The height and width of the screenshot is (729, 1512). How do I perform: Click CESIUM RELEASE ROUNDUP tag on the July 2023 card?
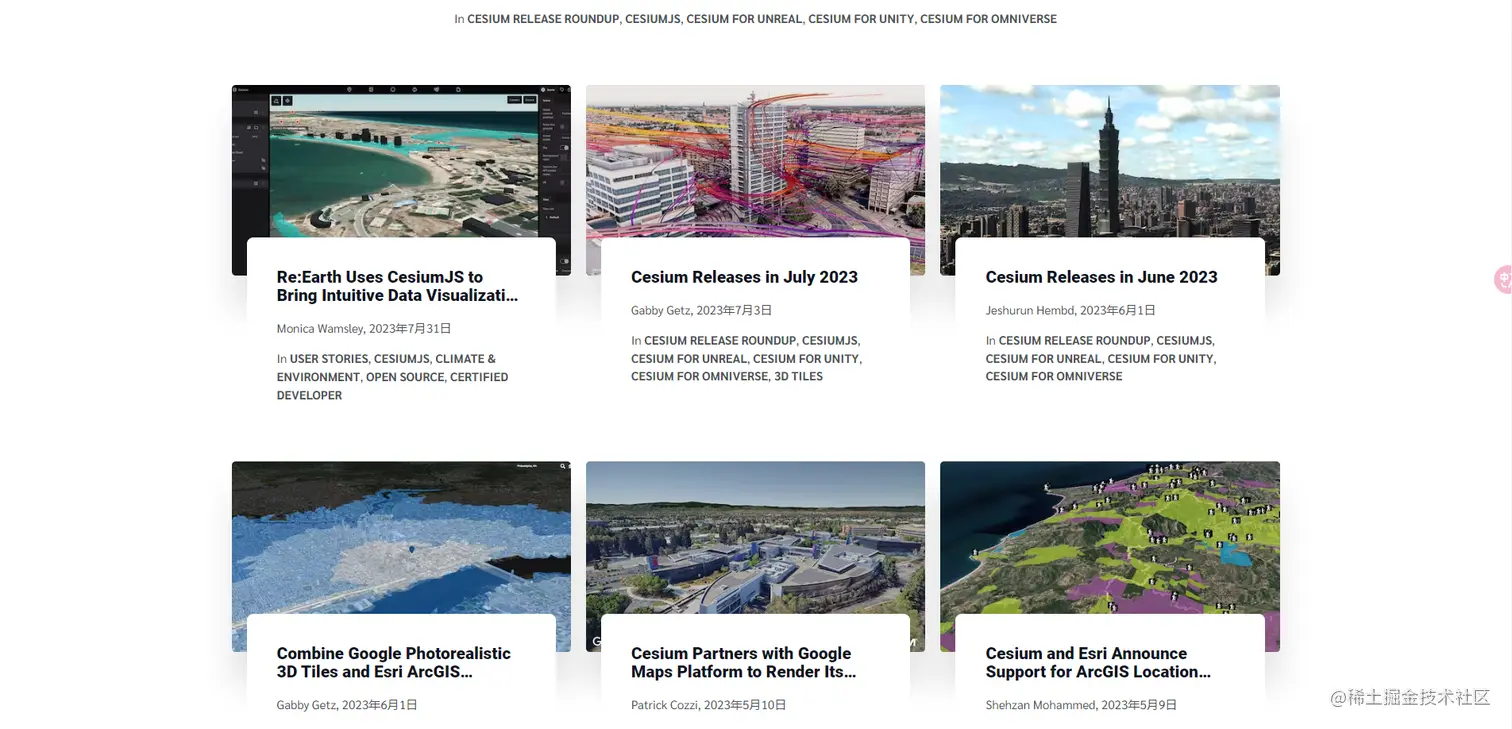(720, 341)
